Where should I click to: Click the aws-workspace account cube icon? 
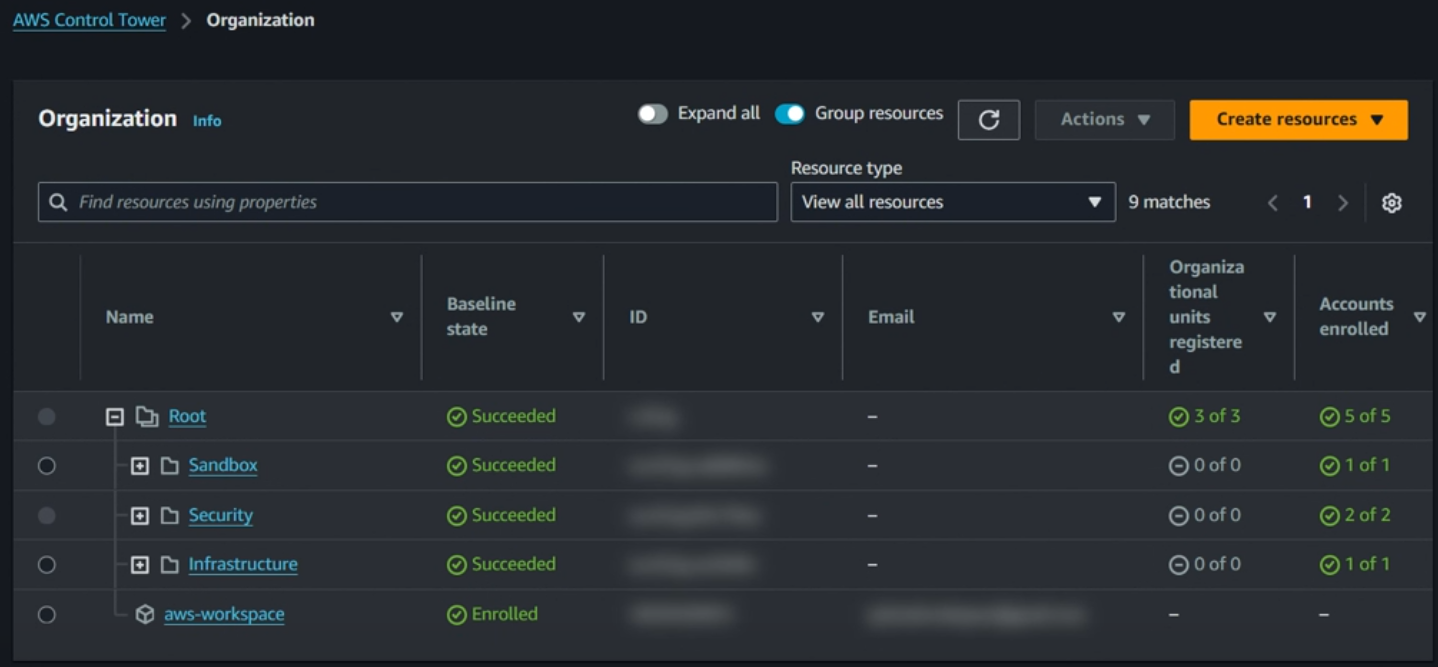[x=145, y=615]
